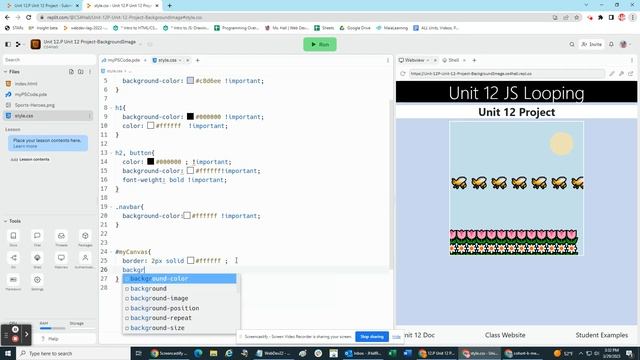Click the Windows Start button
Screen dimensions: 640x360
click(x=8, y=353)
